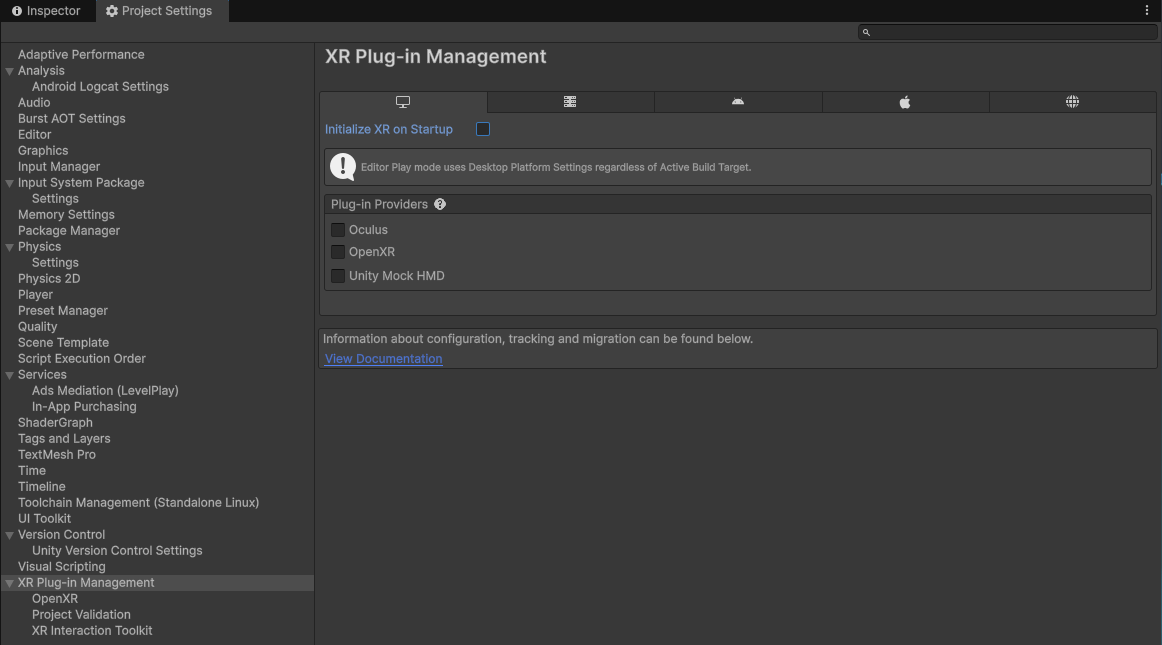The image size is (1162, 645).
Task: Click the Project Settings gear icon
Action: [x=112, y=11]
